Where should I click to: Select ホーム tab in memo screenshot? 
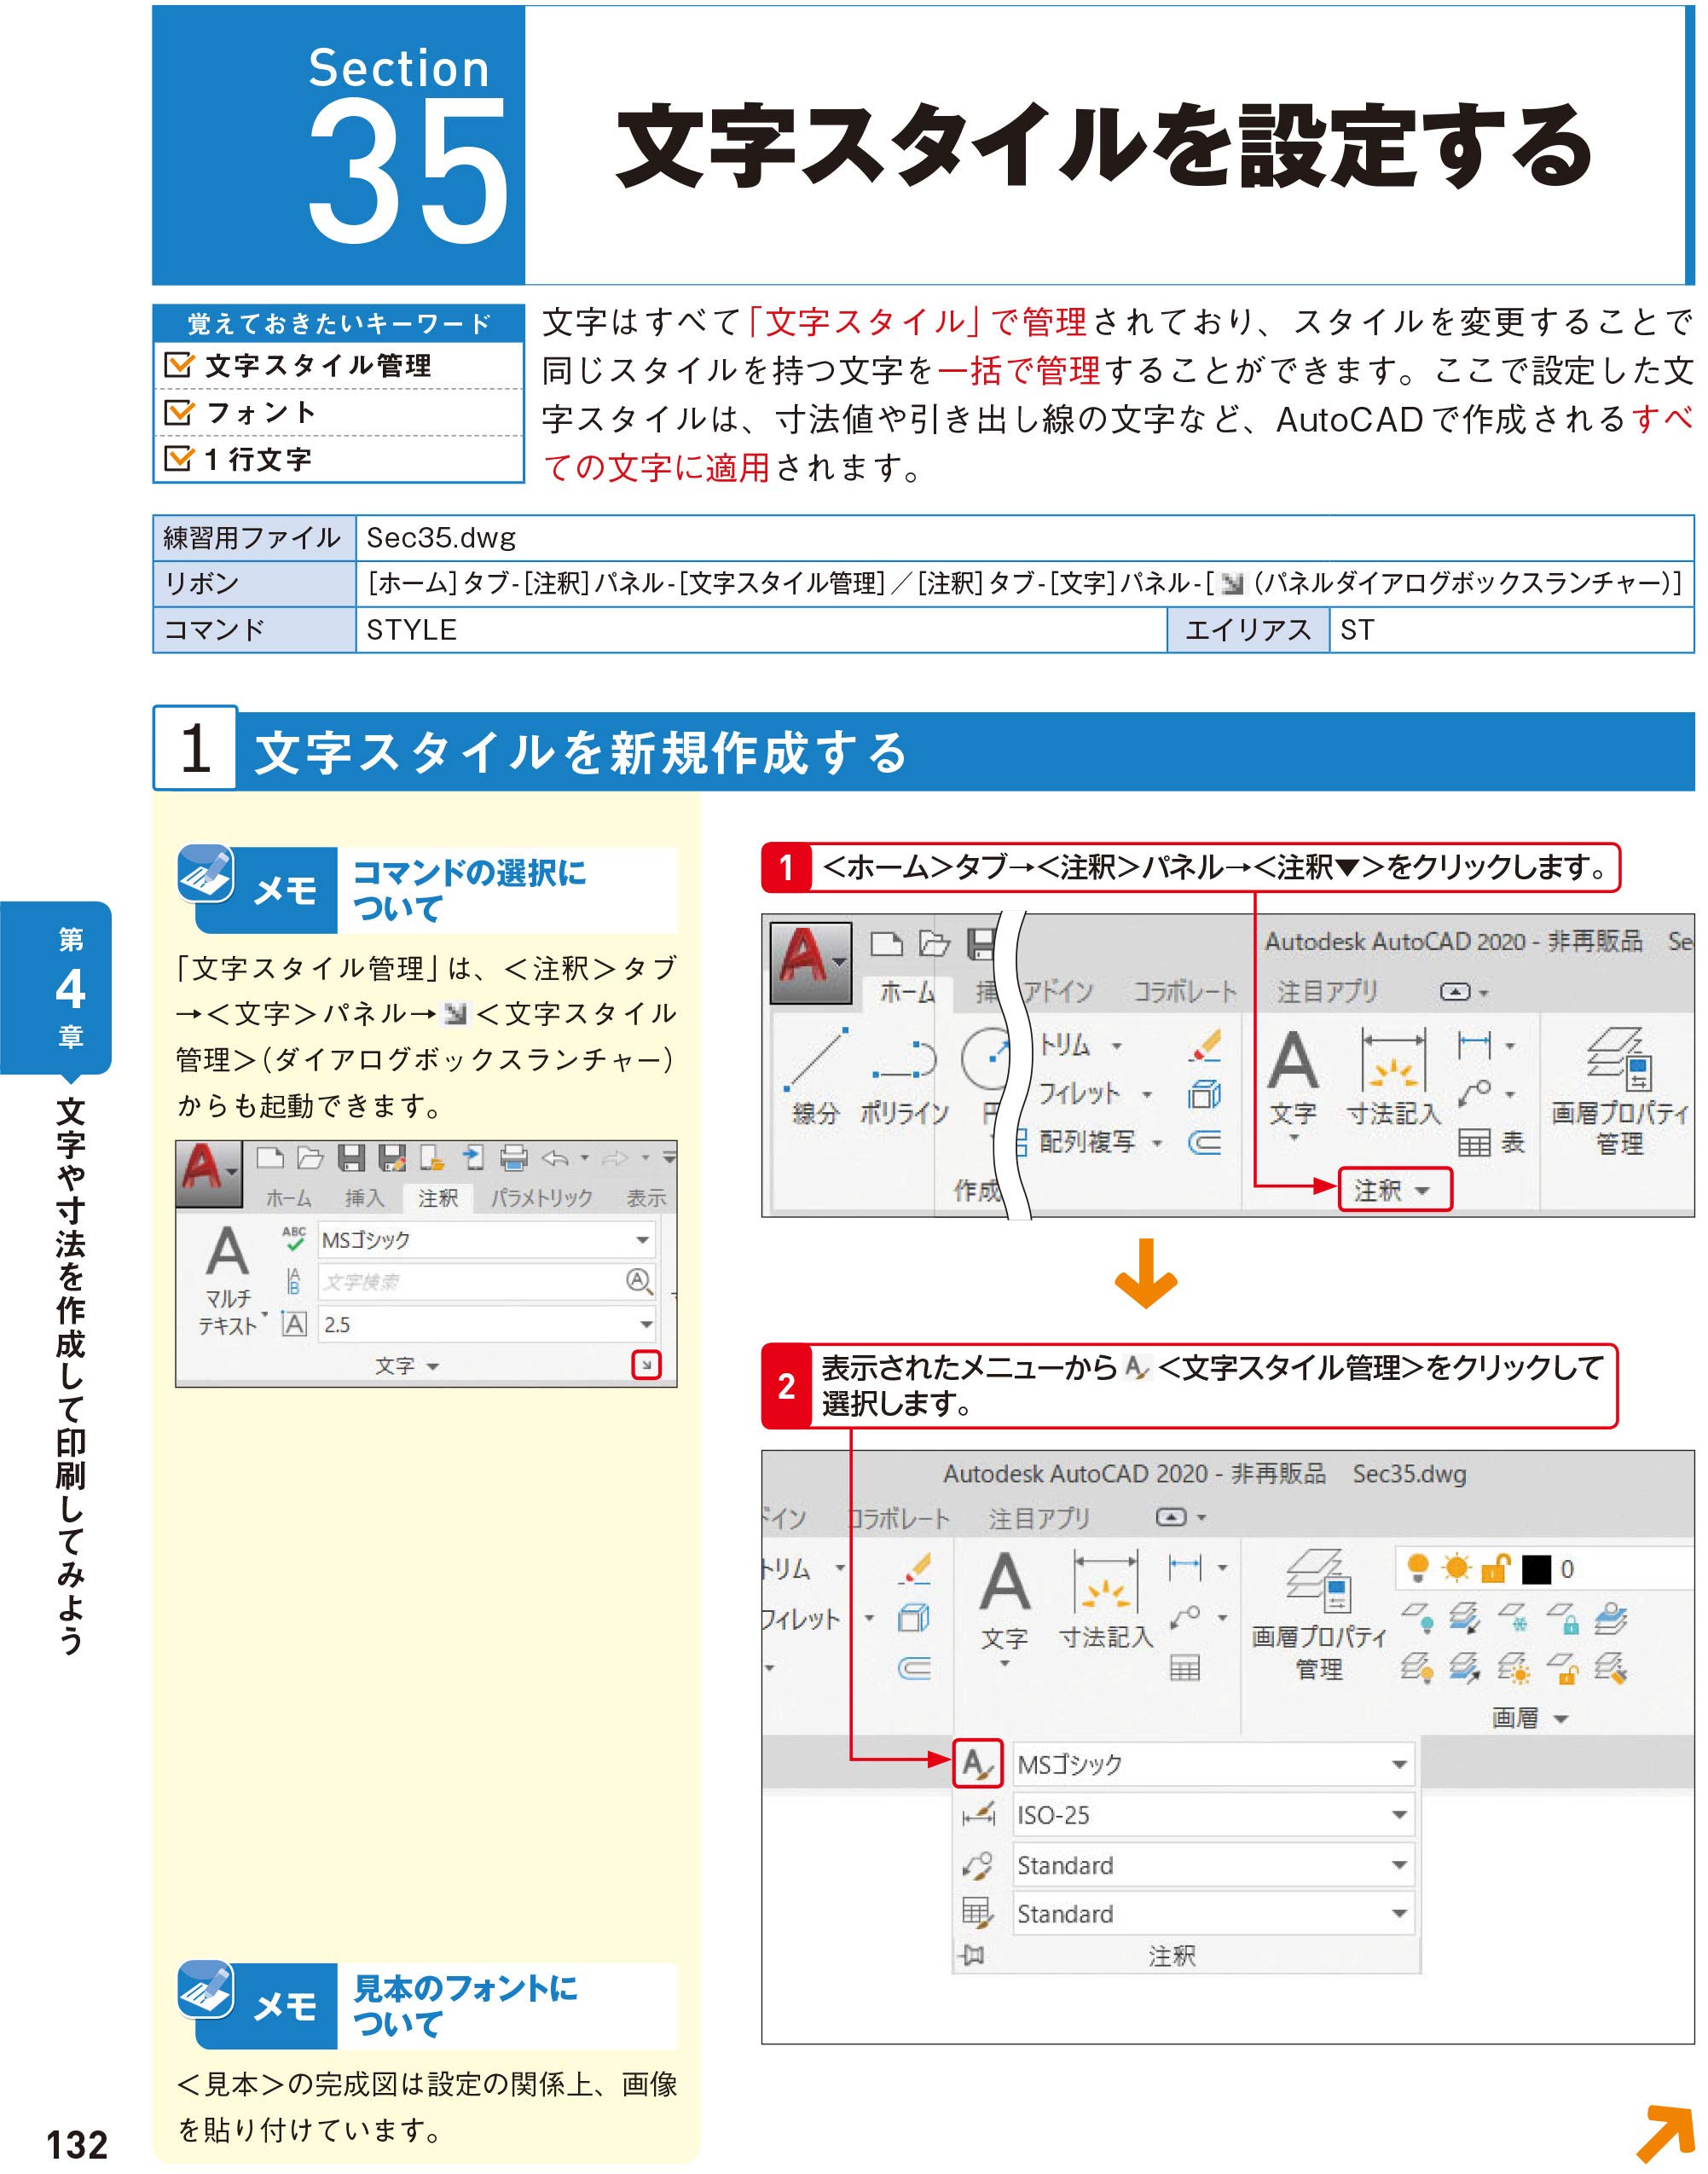pos(288,1198)
